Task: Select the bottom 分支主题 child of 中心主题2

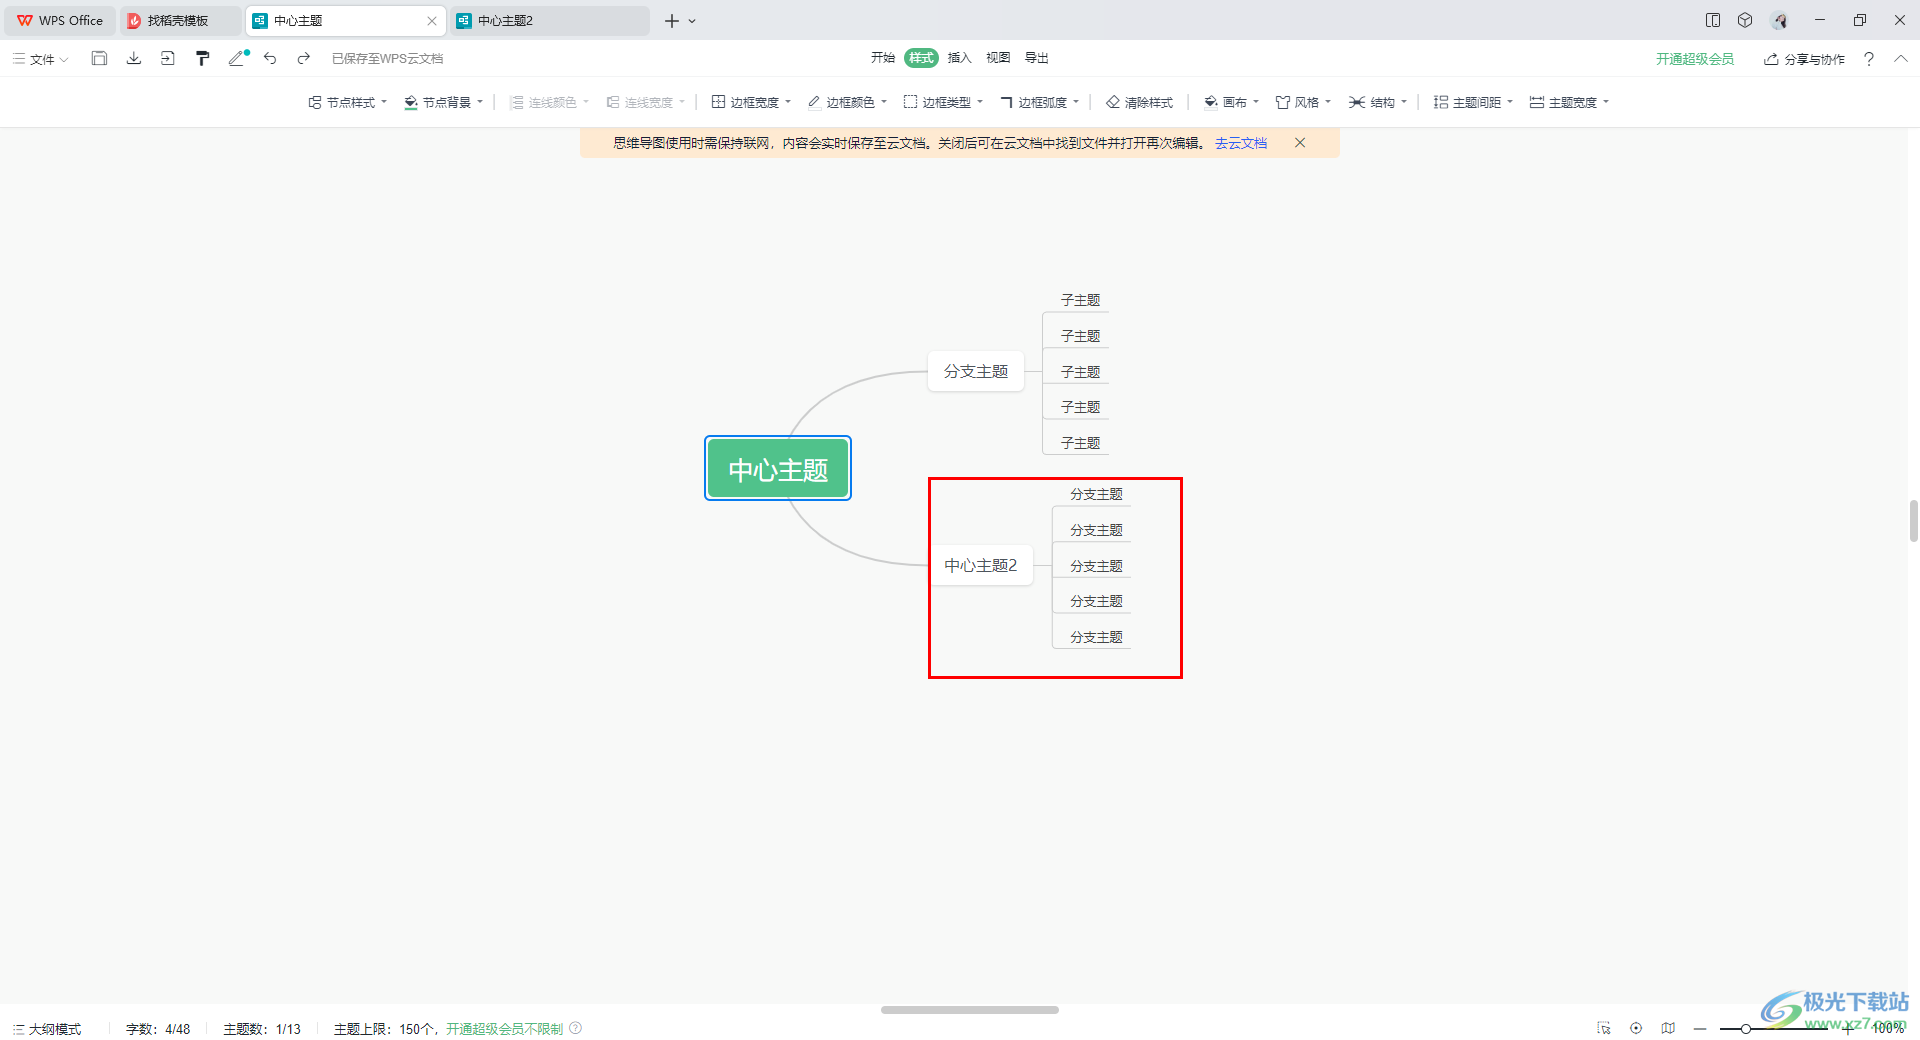Action: (x=1096, y=637)
